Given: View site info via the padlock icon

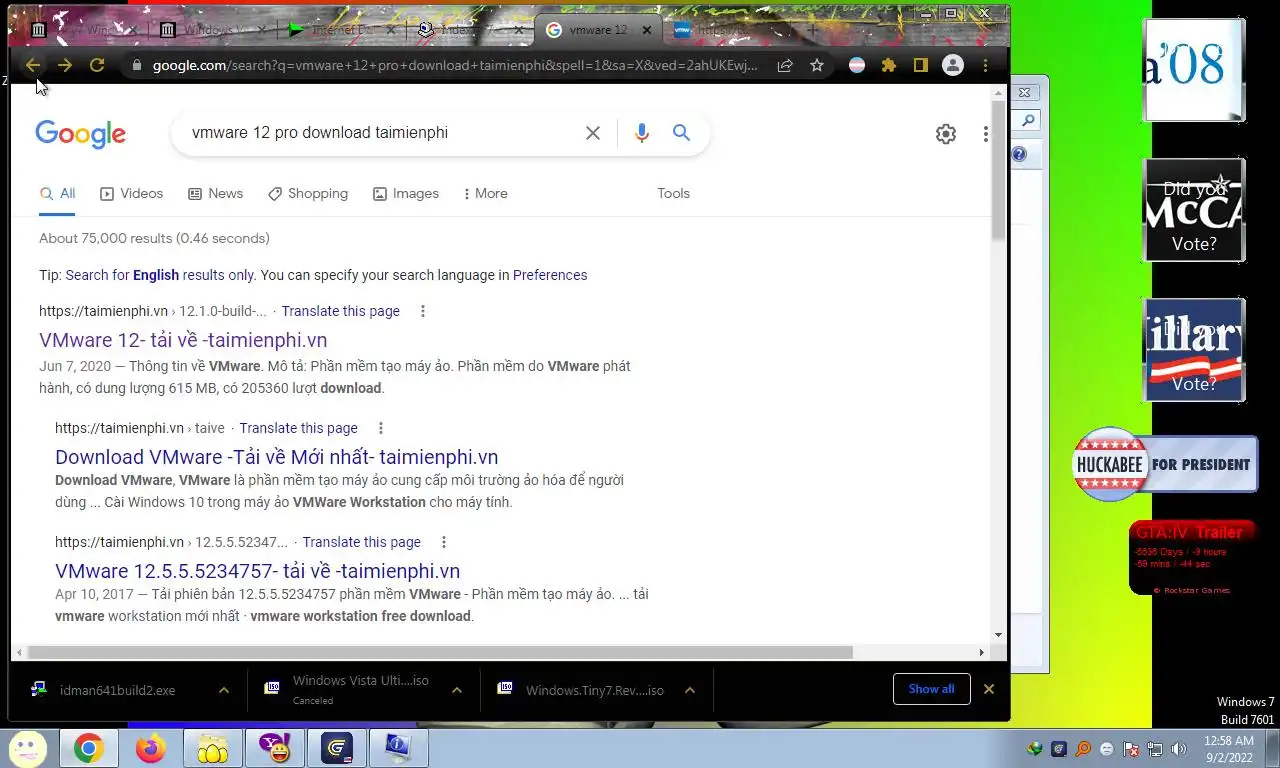Looking at the screenshot, I should 137,65.
